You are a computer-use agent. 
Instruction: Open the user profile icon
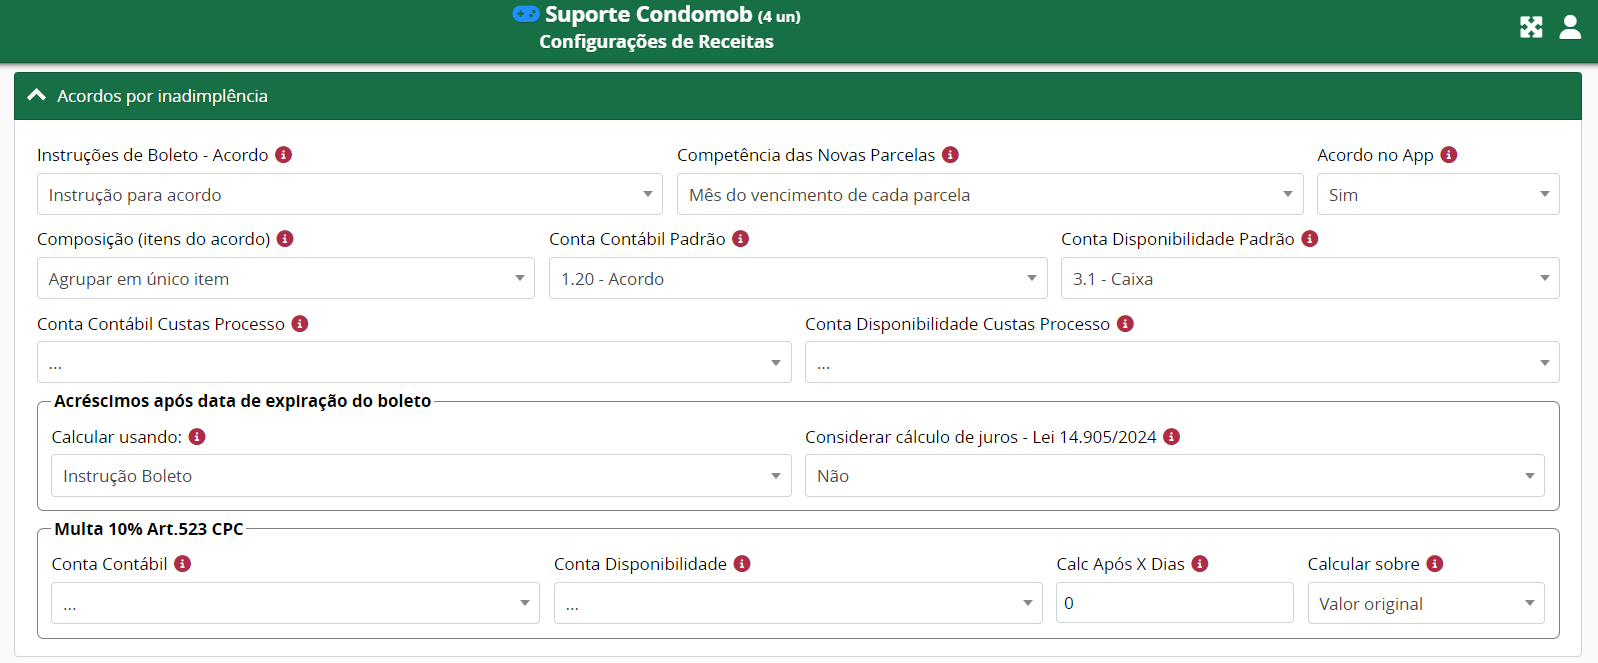[x=1570, y=27]
